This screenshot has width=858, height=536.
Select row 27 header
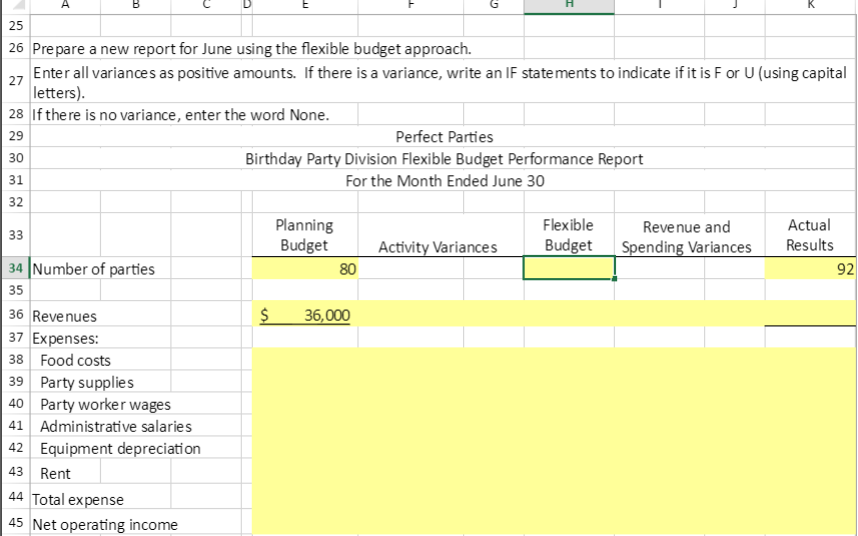15,81
